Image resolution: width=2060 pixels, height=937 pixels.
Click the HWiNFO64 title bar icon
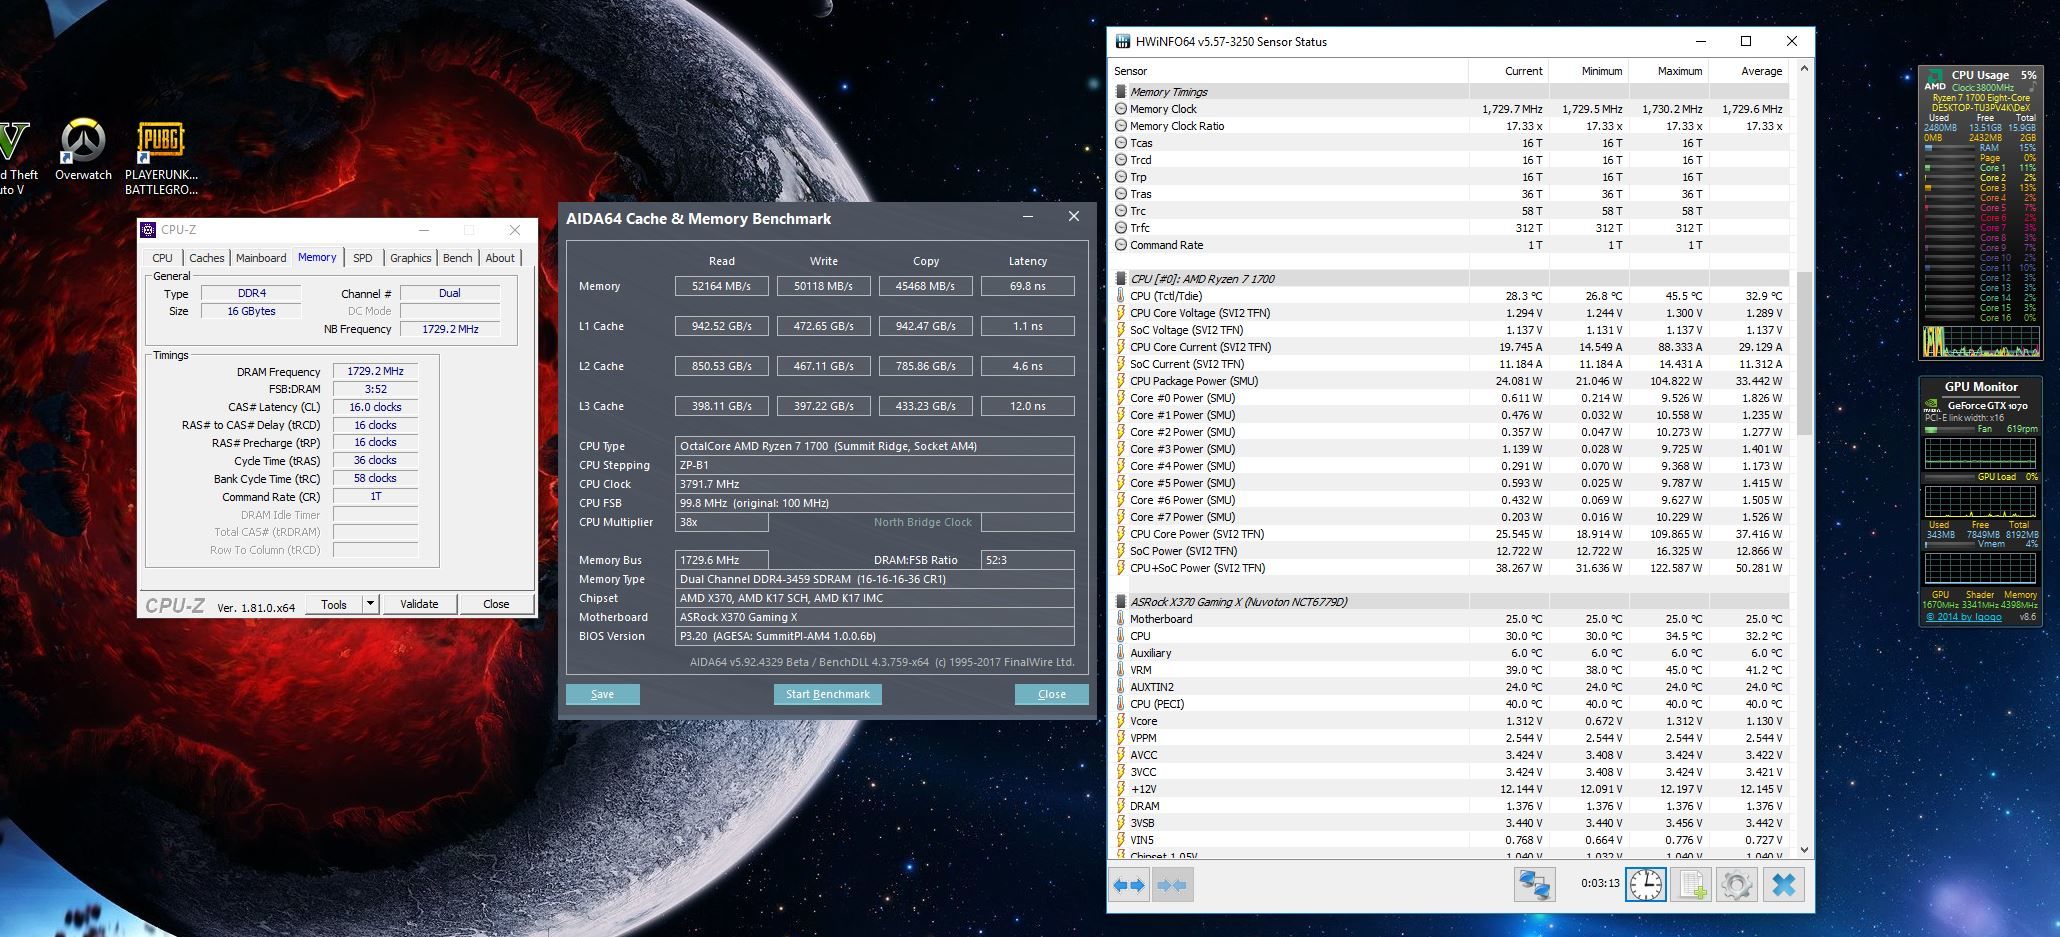tap(1123, 42)
